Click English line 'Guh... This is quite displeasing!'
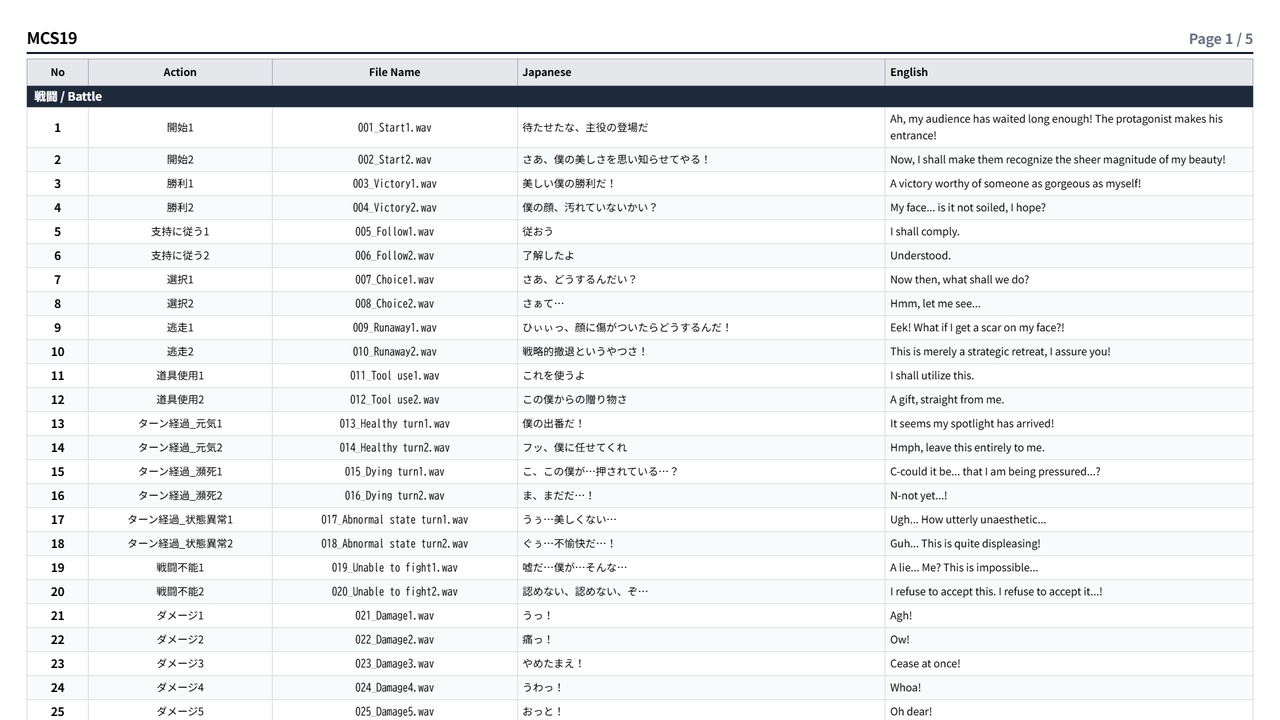 (965, 544)
